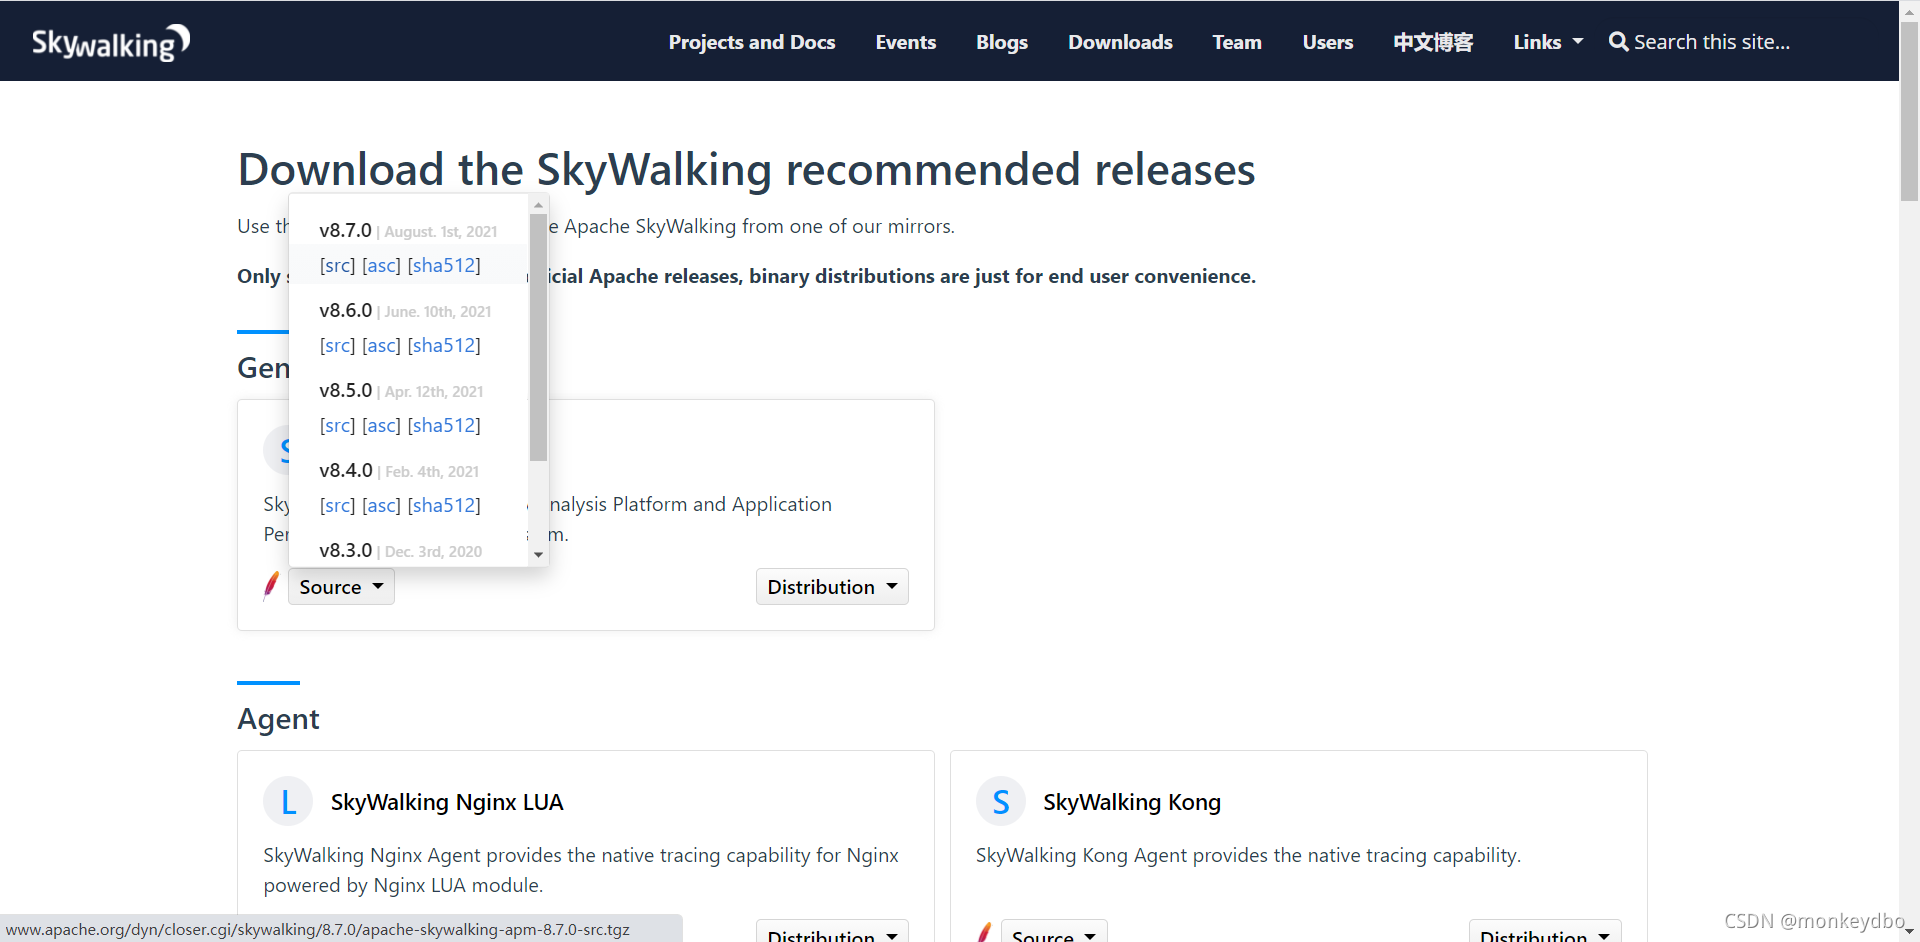Download v8.6.0 [src] link
Screen dimensions: 1920x942
337,345
